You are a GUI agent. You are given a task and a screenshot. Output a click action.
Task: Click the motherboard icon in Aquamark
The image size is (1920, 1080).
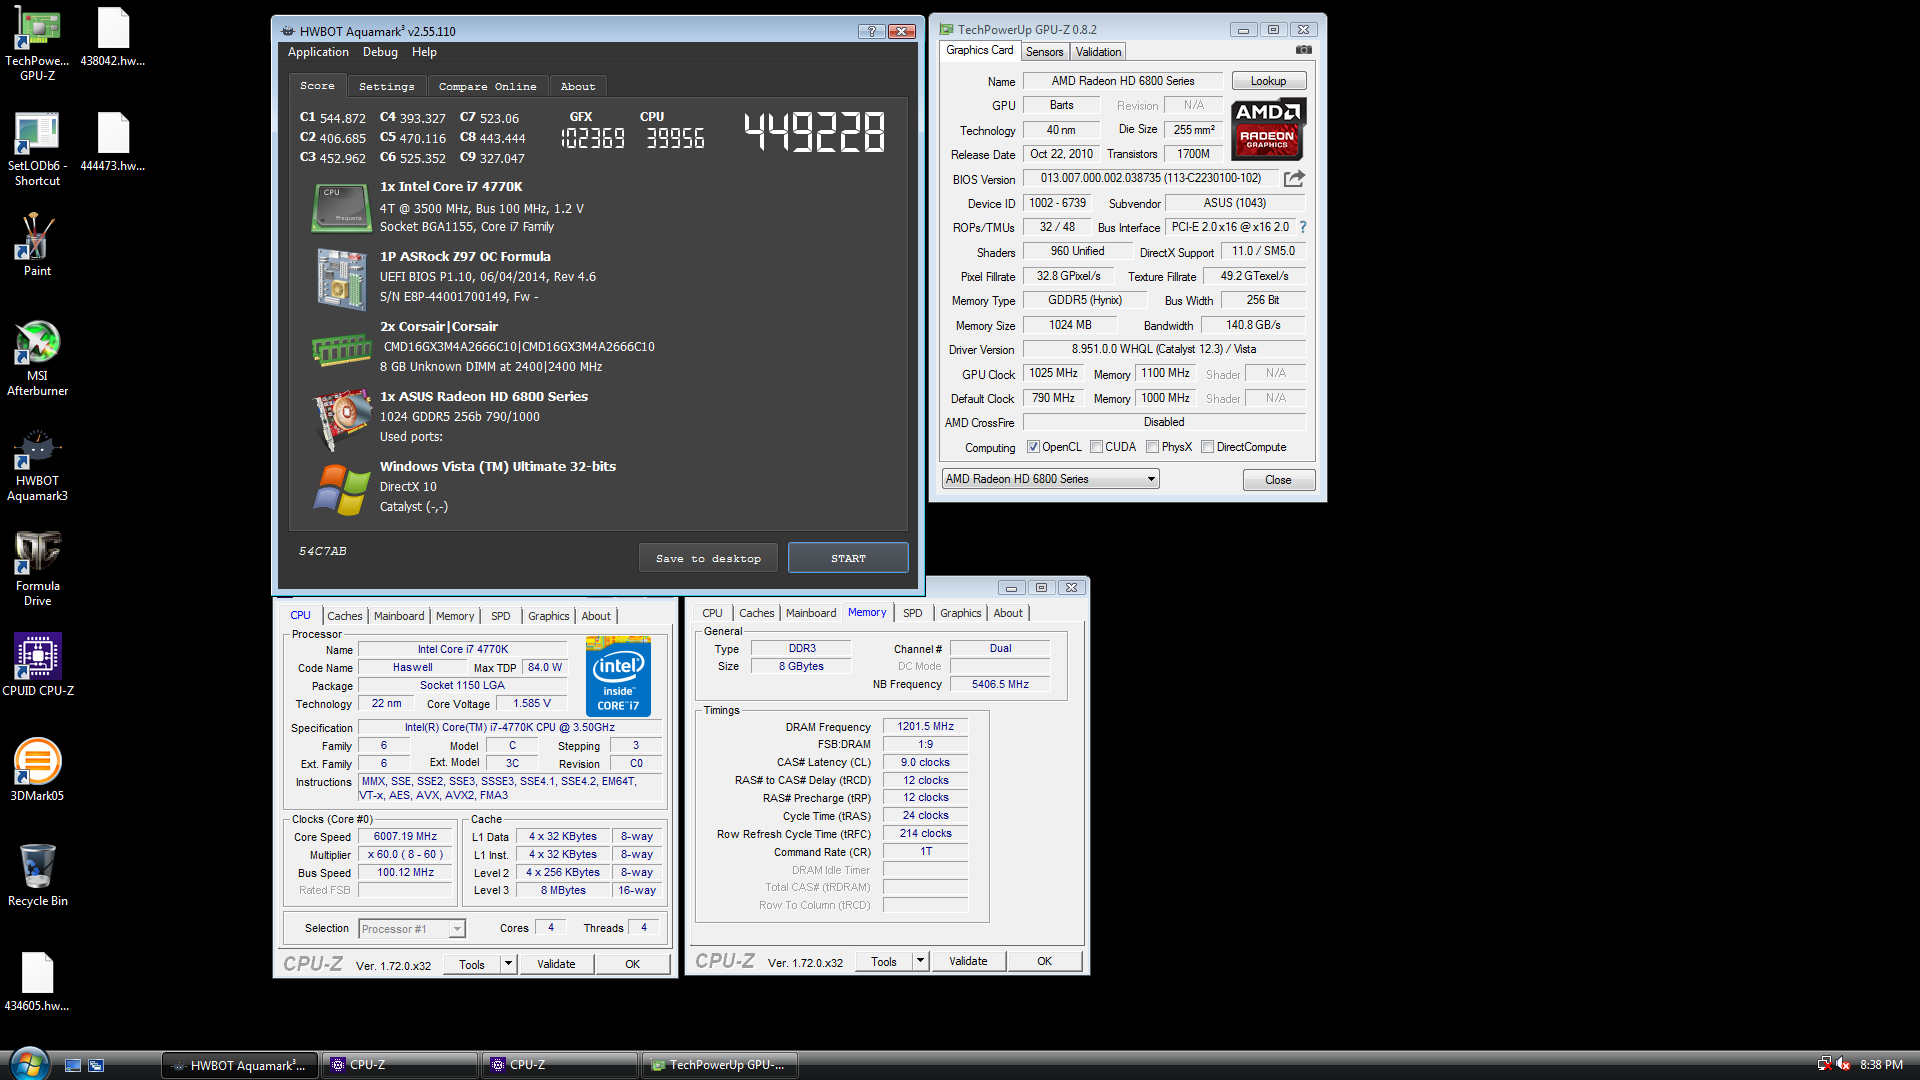(x=342, y=279)
